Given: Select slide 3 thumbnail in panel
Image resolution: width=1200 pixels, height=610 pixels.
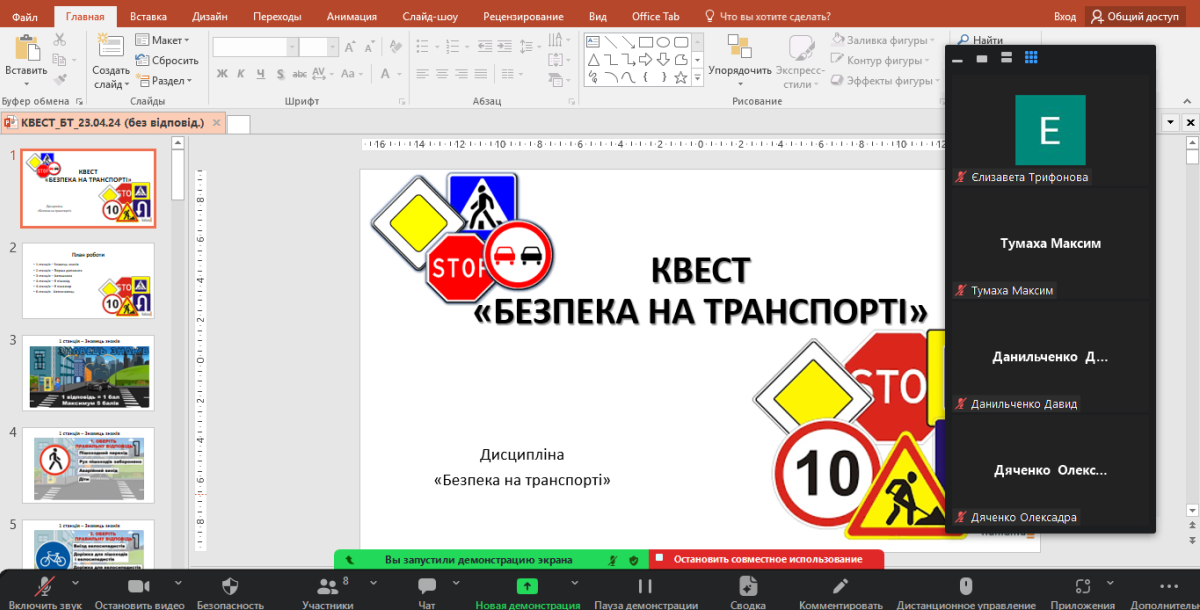Looking at the screenshot, I should [x=88, y=372].
